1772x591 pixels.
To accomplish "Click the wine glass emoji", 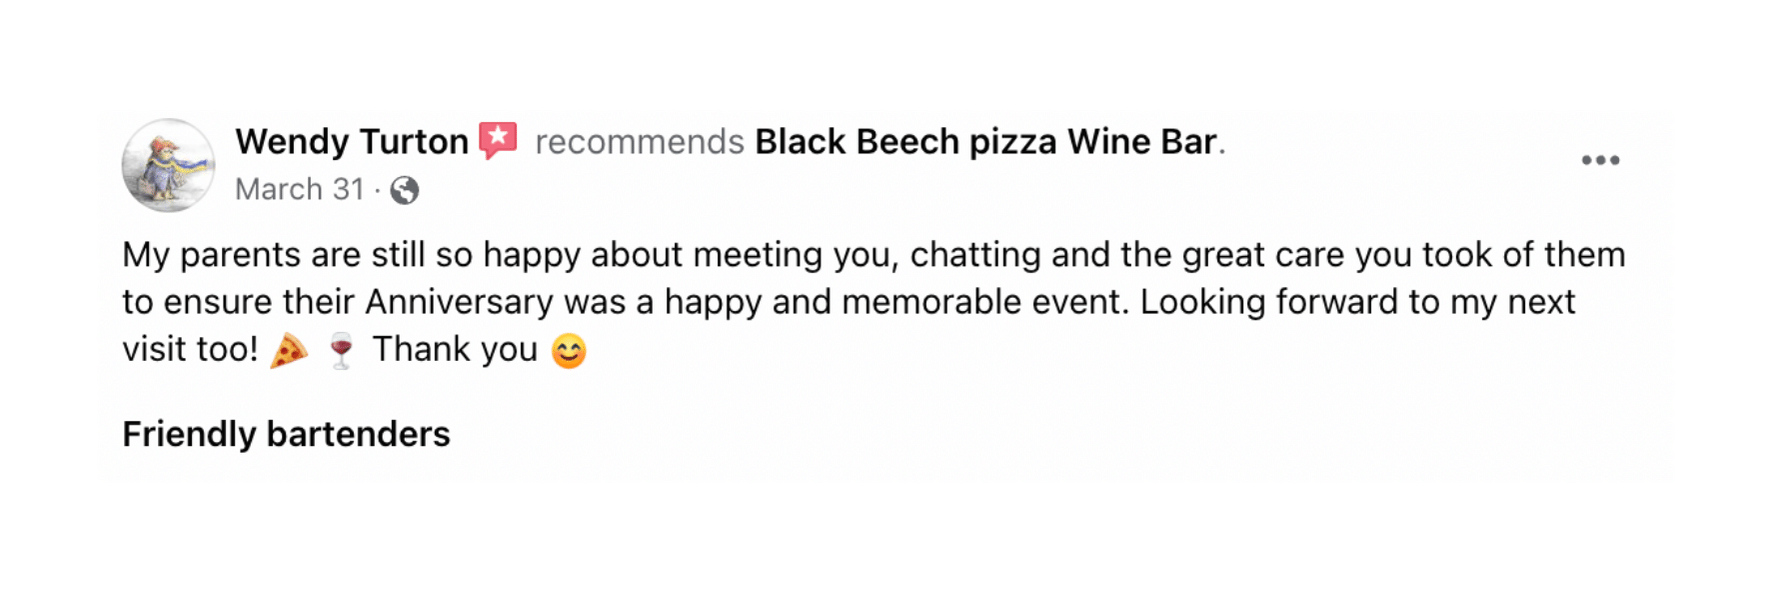I will [341, 351].
